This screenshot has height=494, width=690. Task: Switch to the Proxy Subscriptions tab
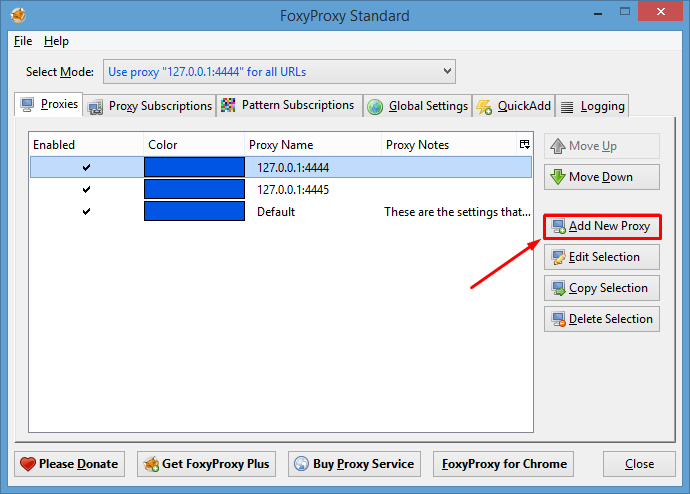coord(150,106)
